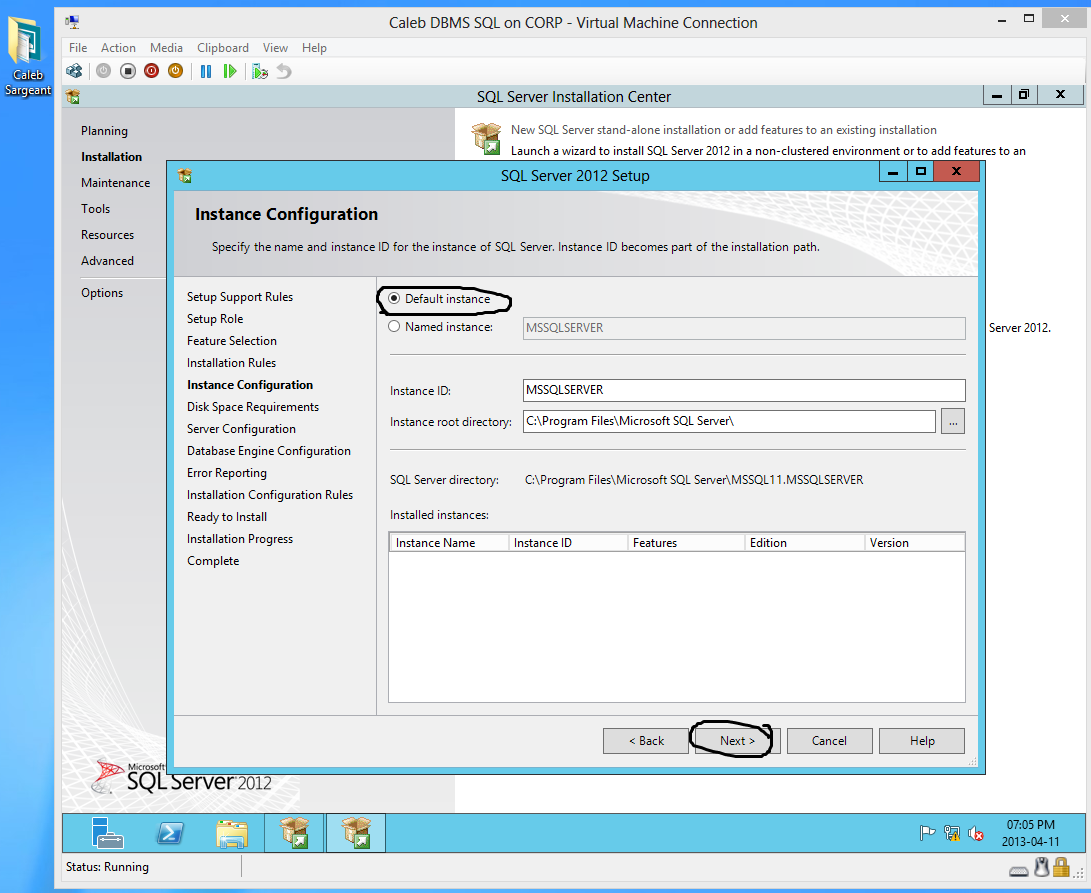This screenshot has width=1091, height=893.
Task: Revert the VM using the undo arrow icon
Action: point(284,71)
